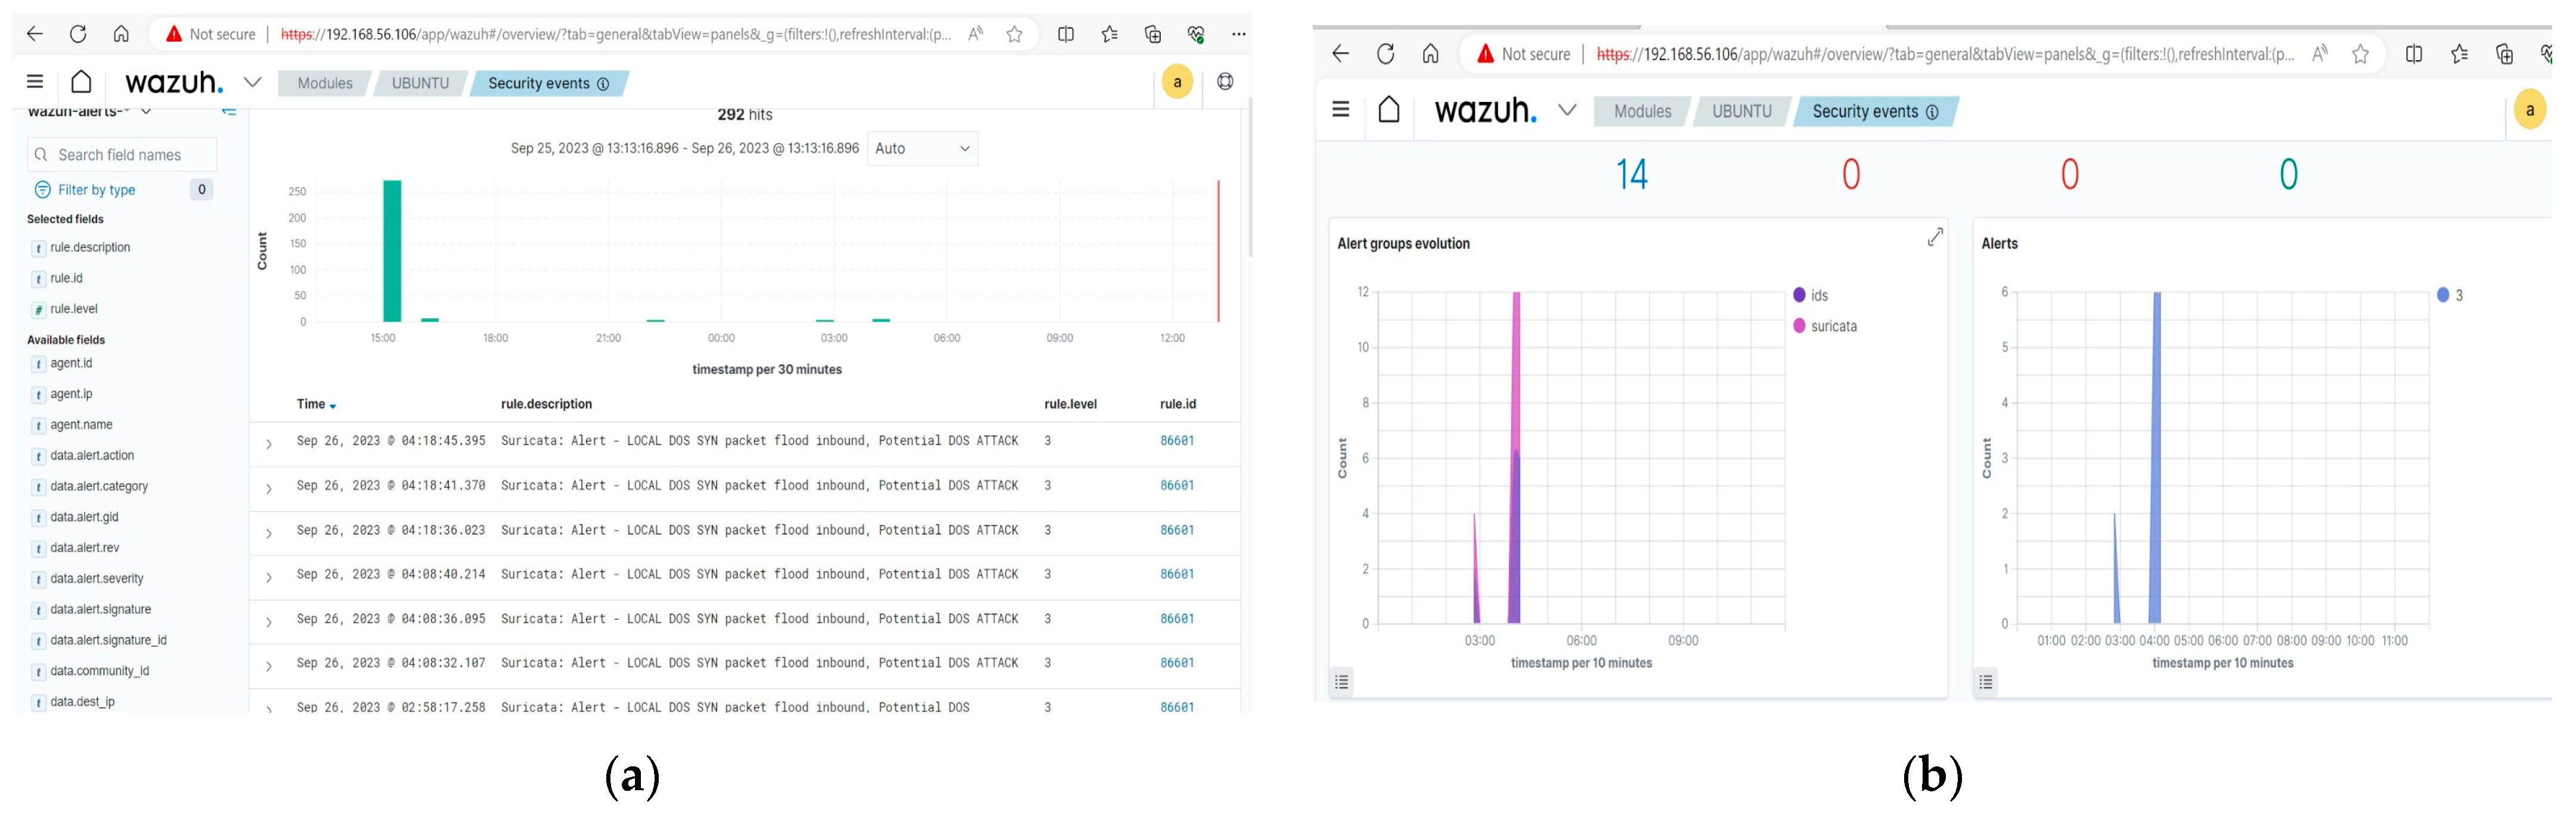Click Filter by type button
This screenshot has height=817, width=2576.
(96, 190)
